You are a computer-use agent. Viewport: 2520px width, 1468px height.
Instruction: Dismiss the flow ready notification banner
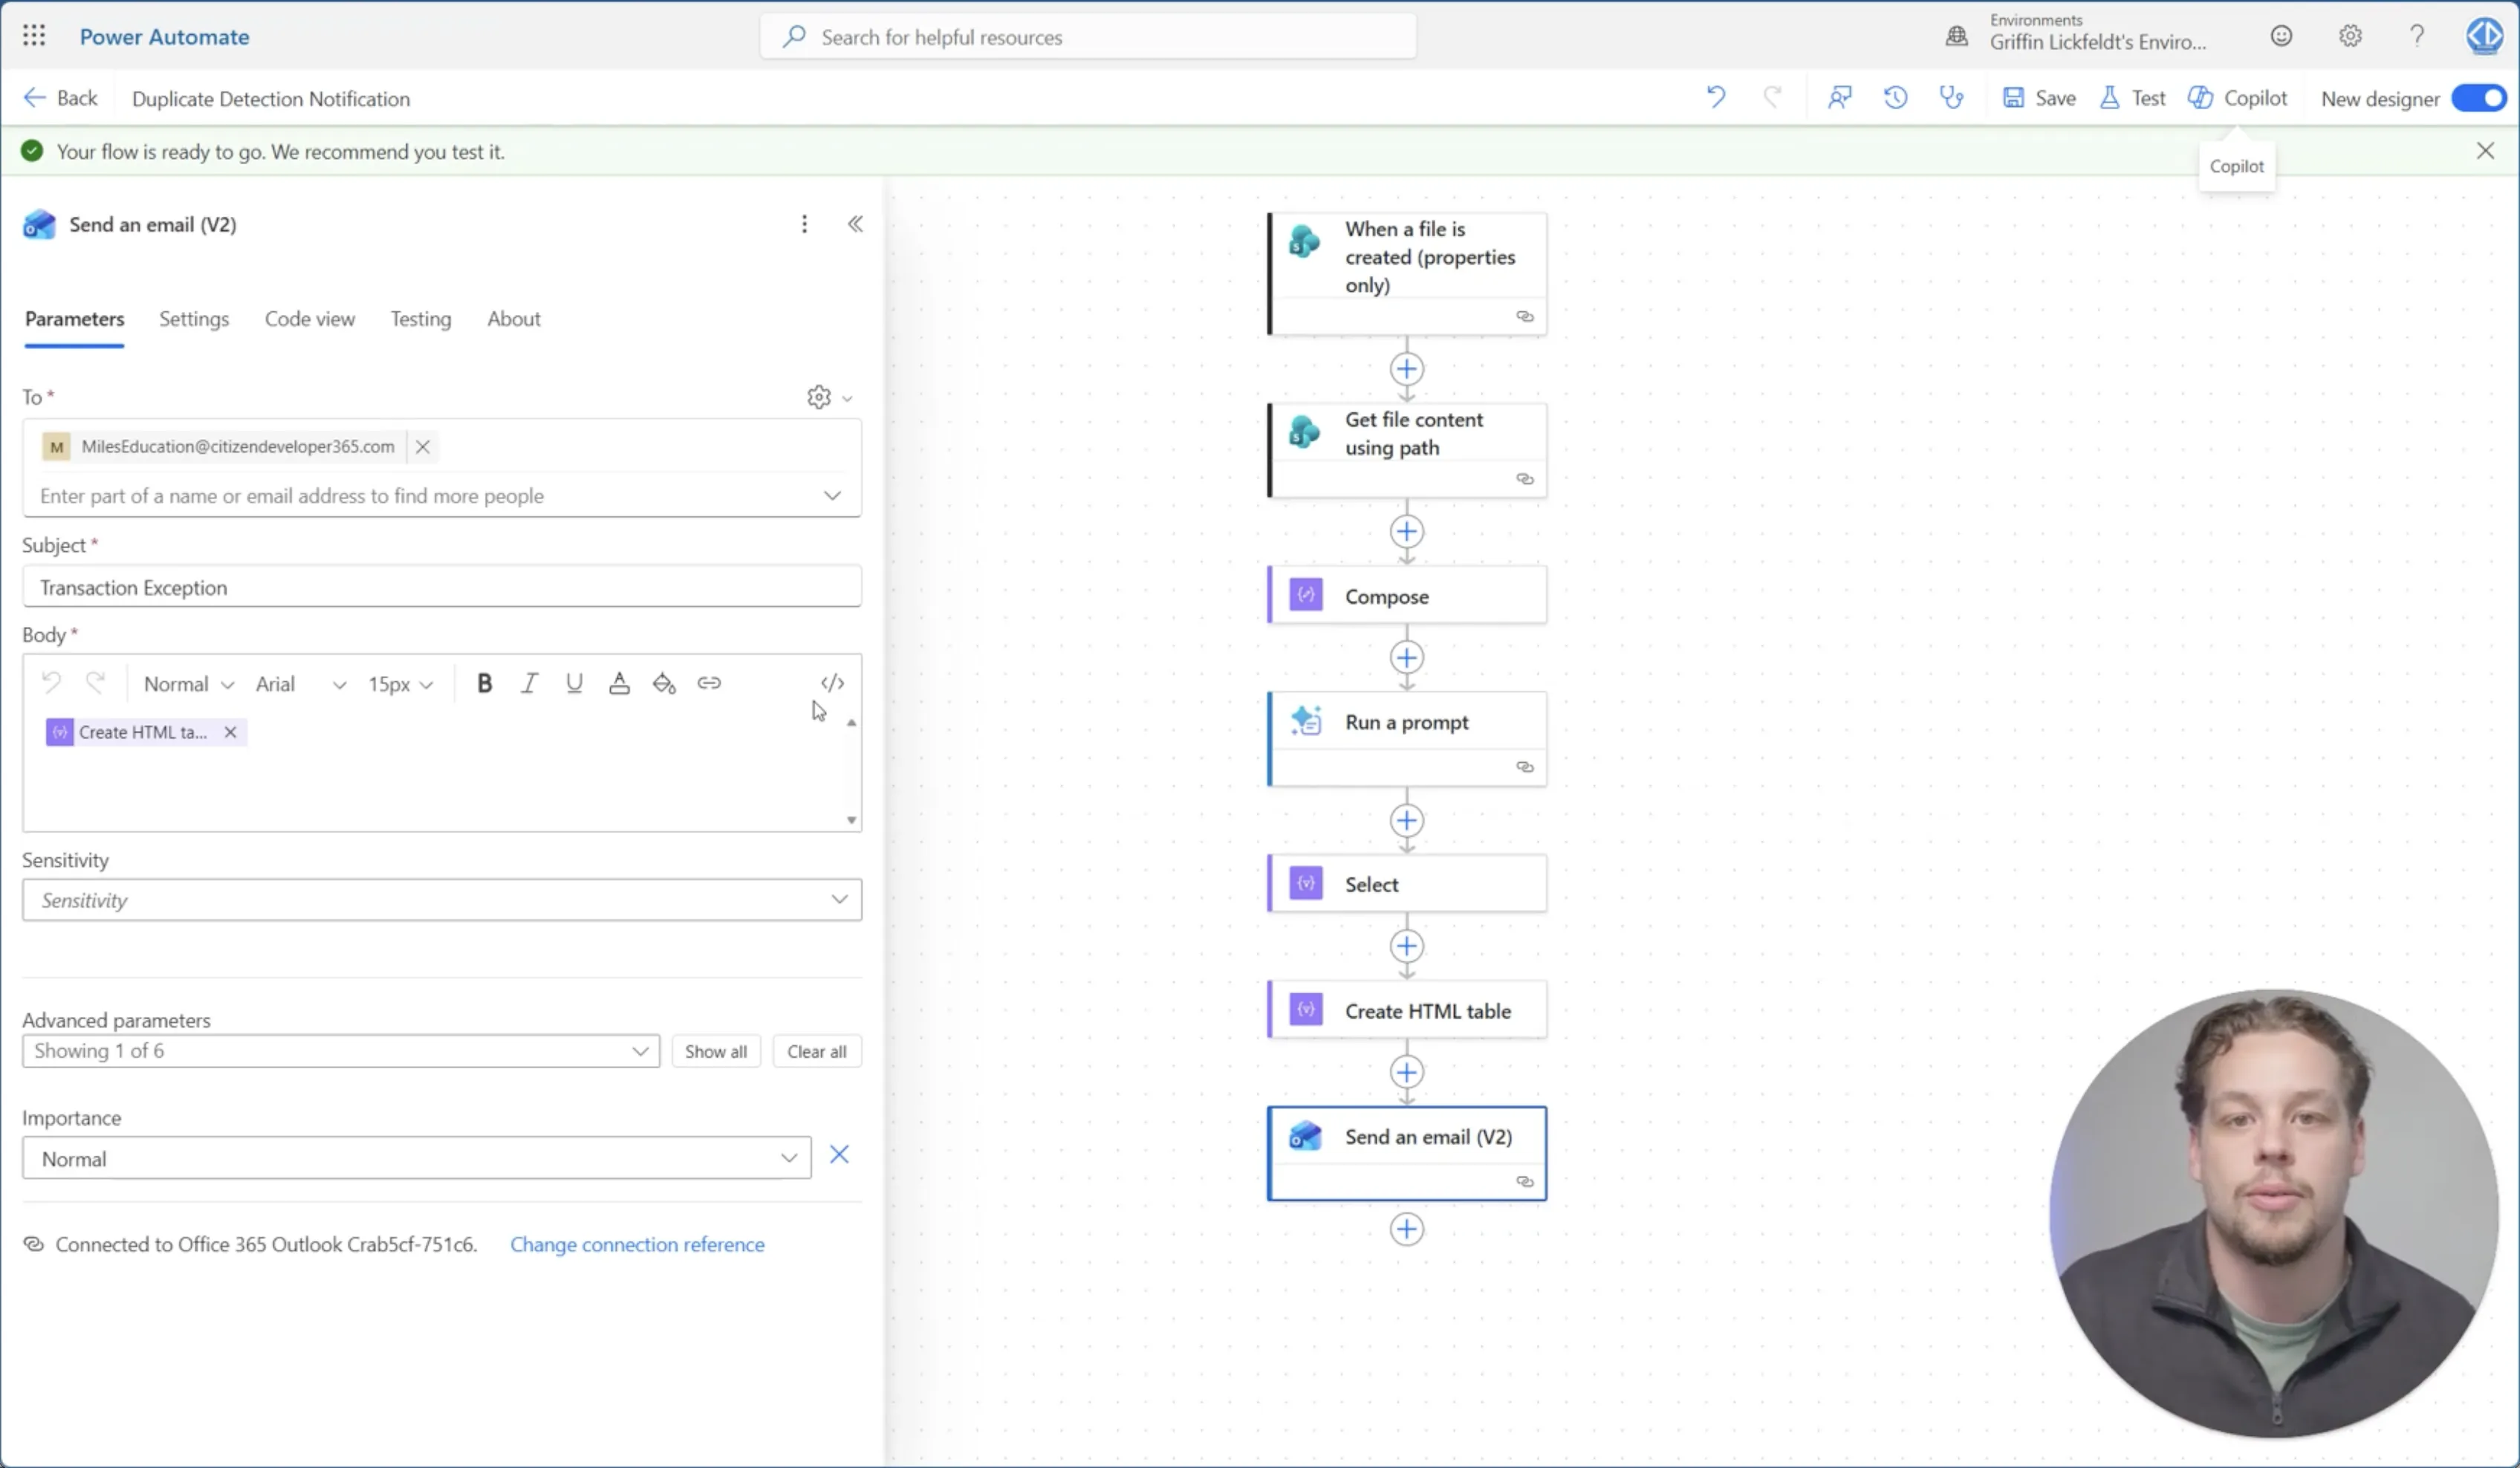2485,151
